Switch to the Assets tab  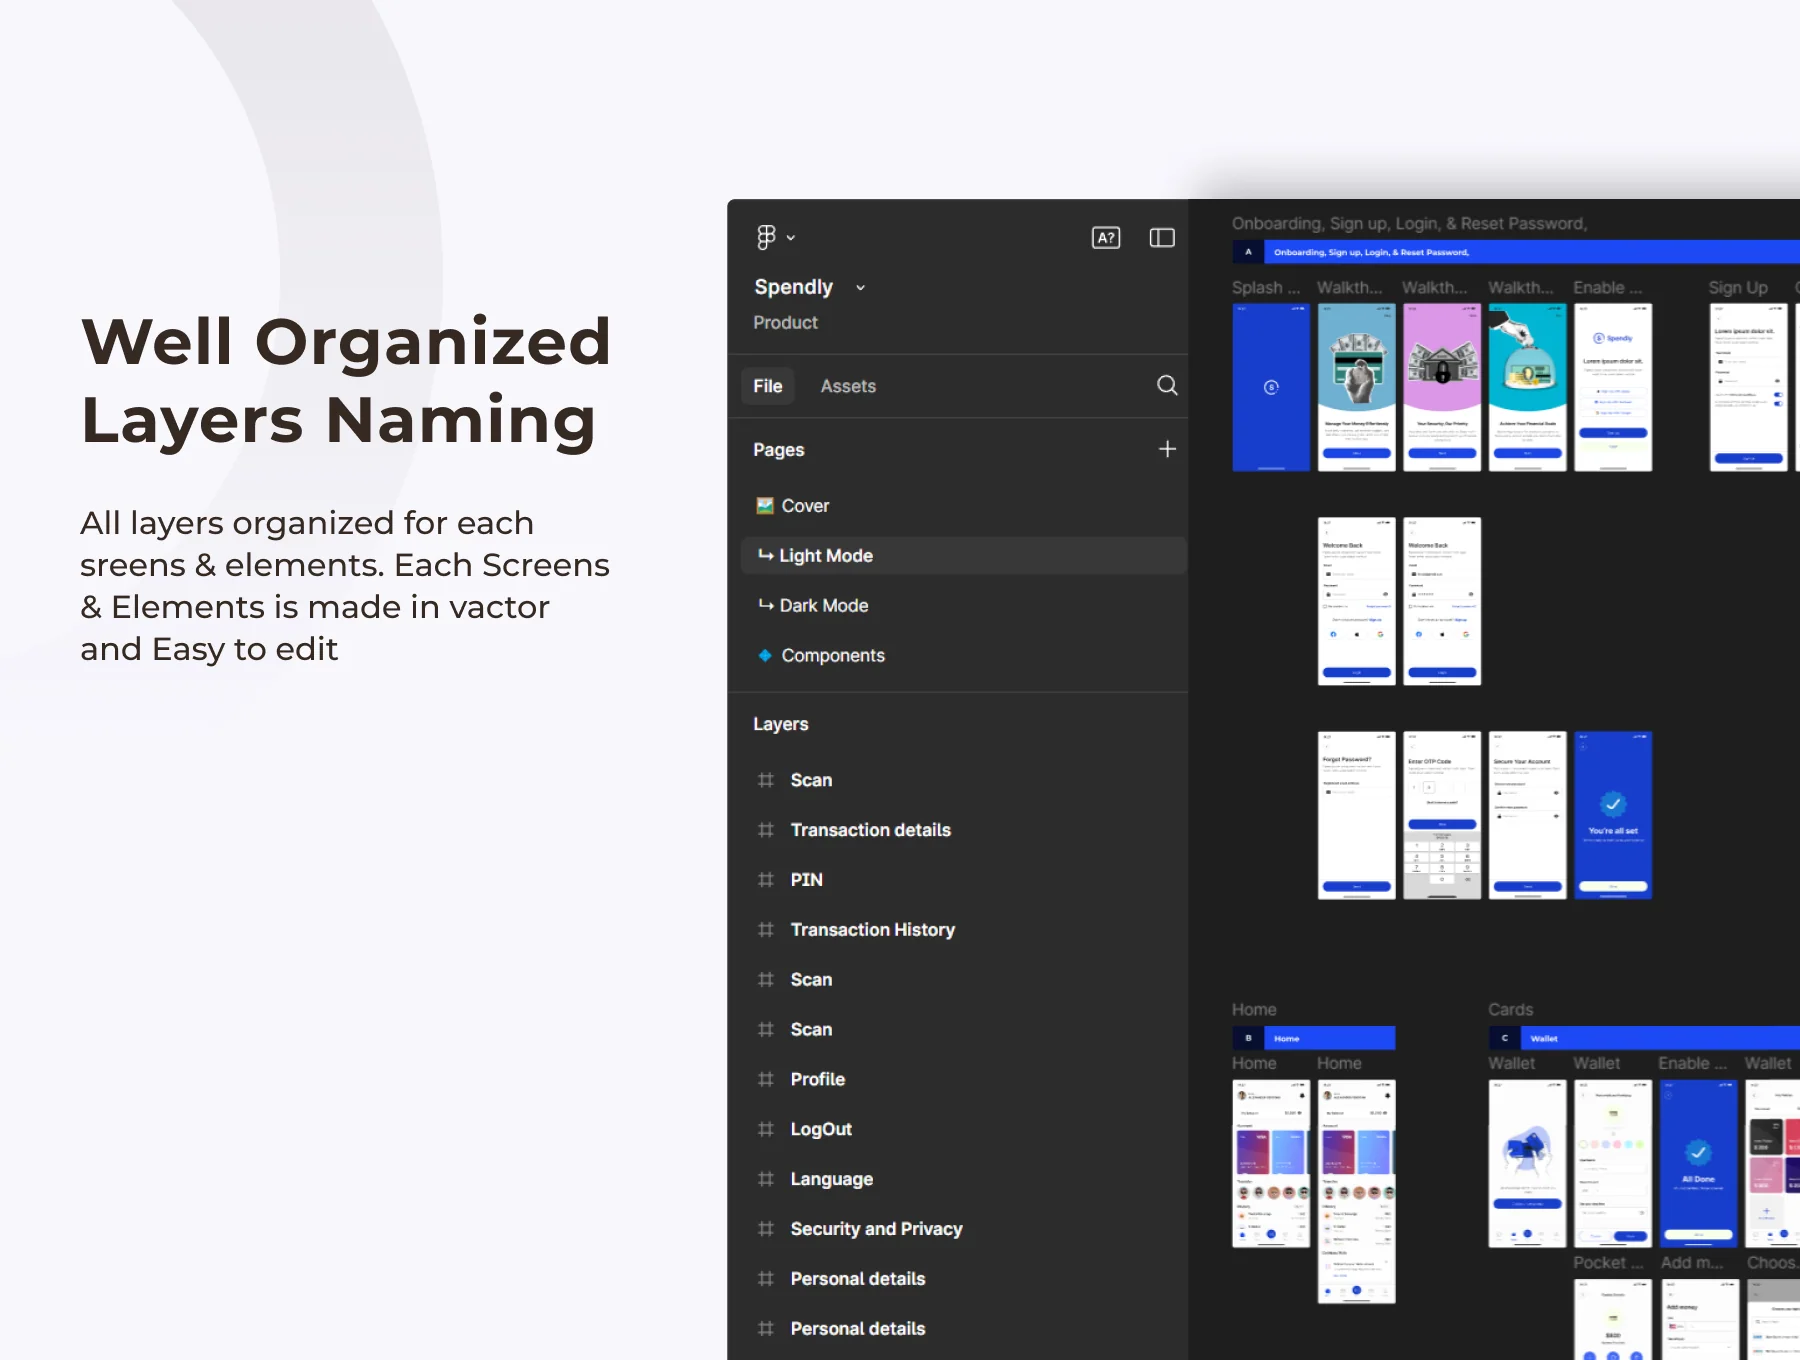pyautogui.click(x=848, y=386)
